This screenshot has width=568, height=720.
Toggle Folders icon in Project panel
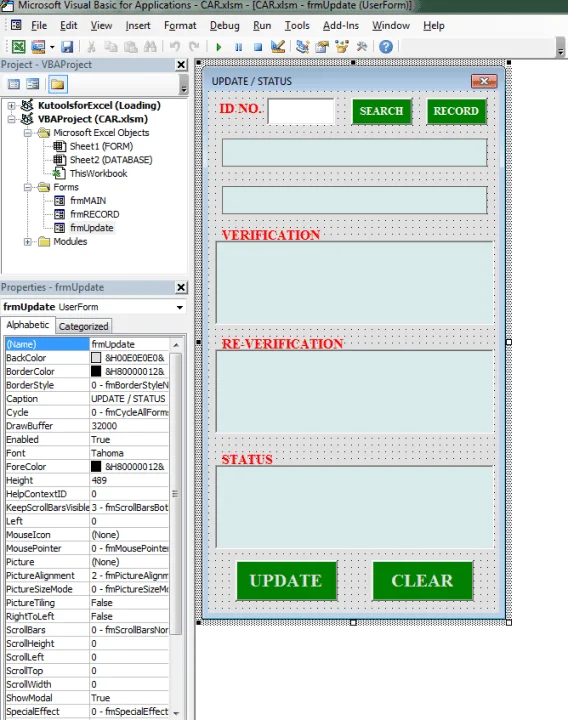pos(57,84)
